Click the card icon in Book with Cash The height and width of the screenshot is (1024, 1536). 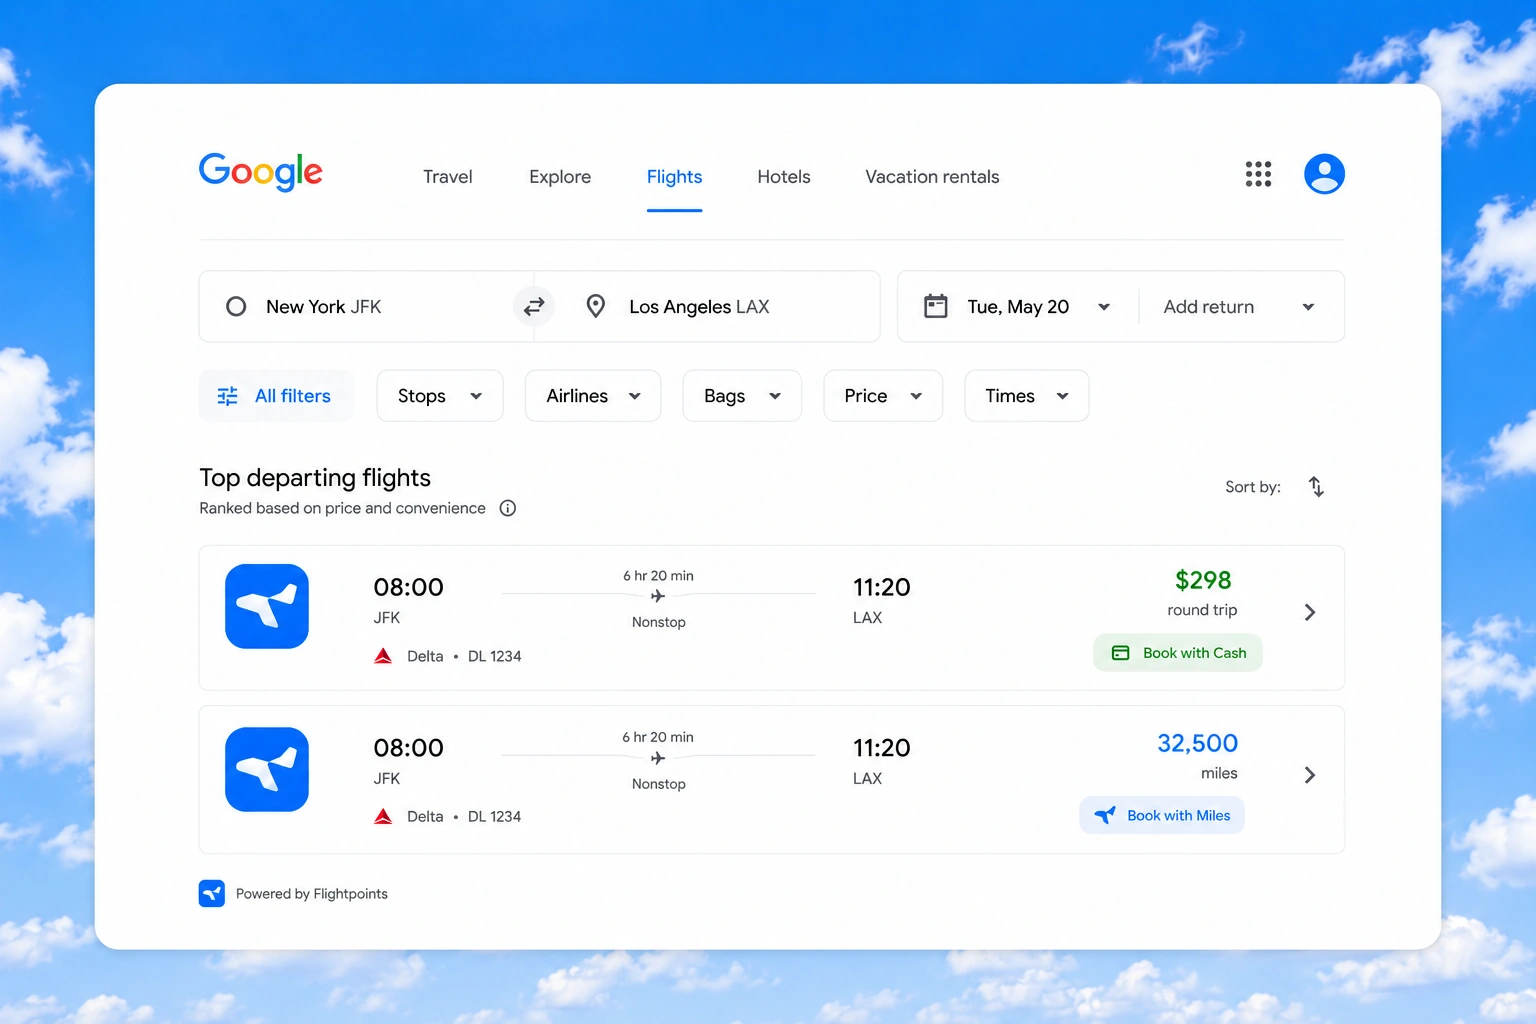coord(1121,653)
